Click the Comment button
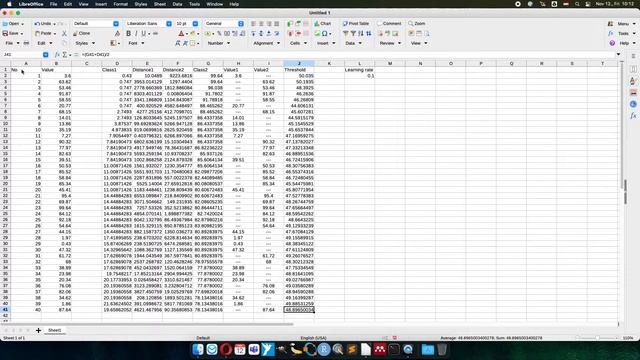Image resolution: width=640 pixels, height=360 pixels. [389, 24]
